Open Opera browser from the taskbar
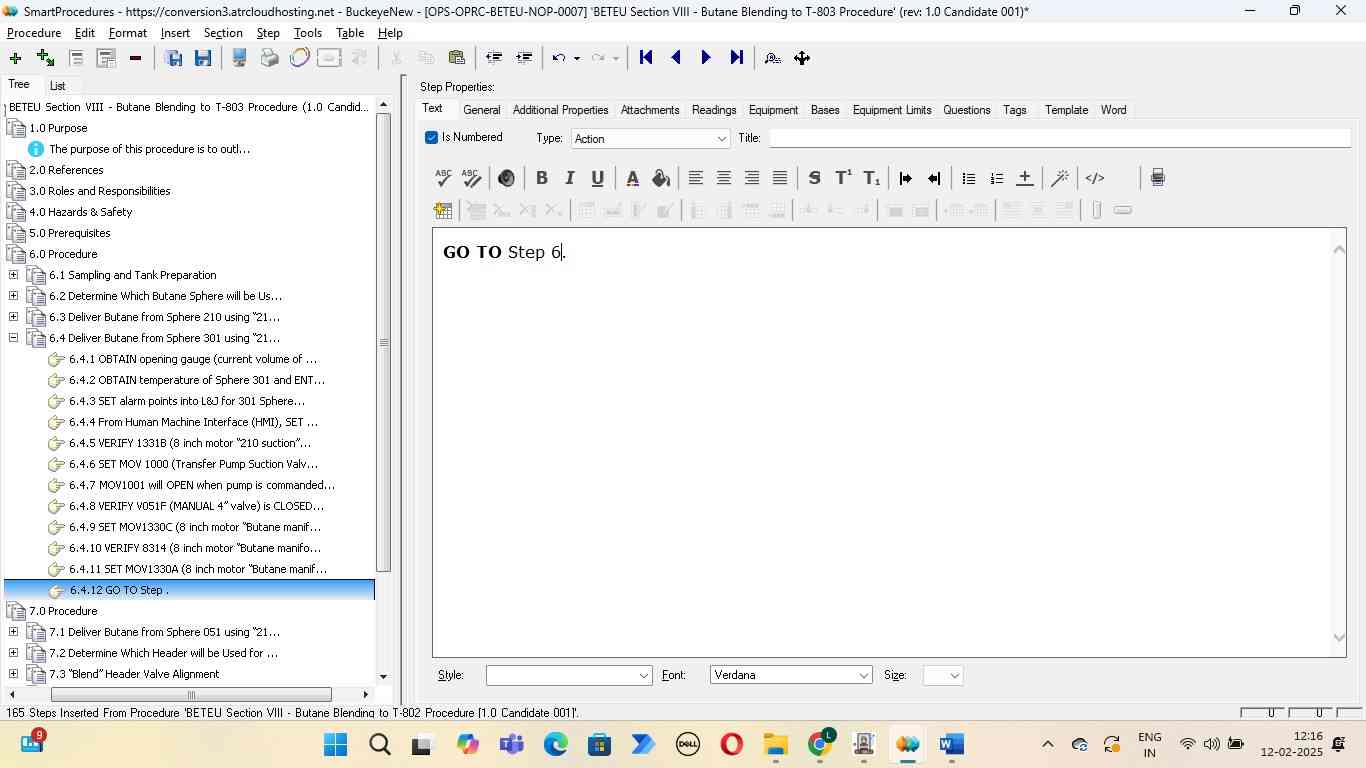Image resolution: width=1366 pixels, height=768 pixels. [732, 744]
